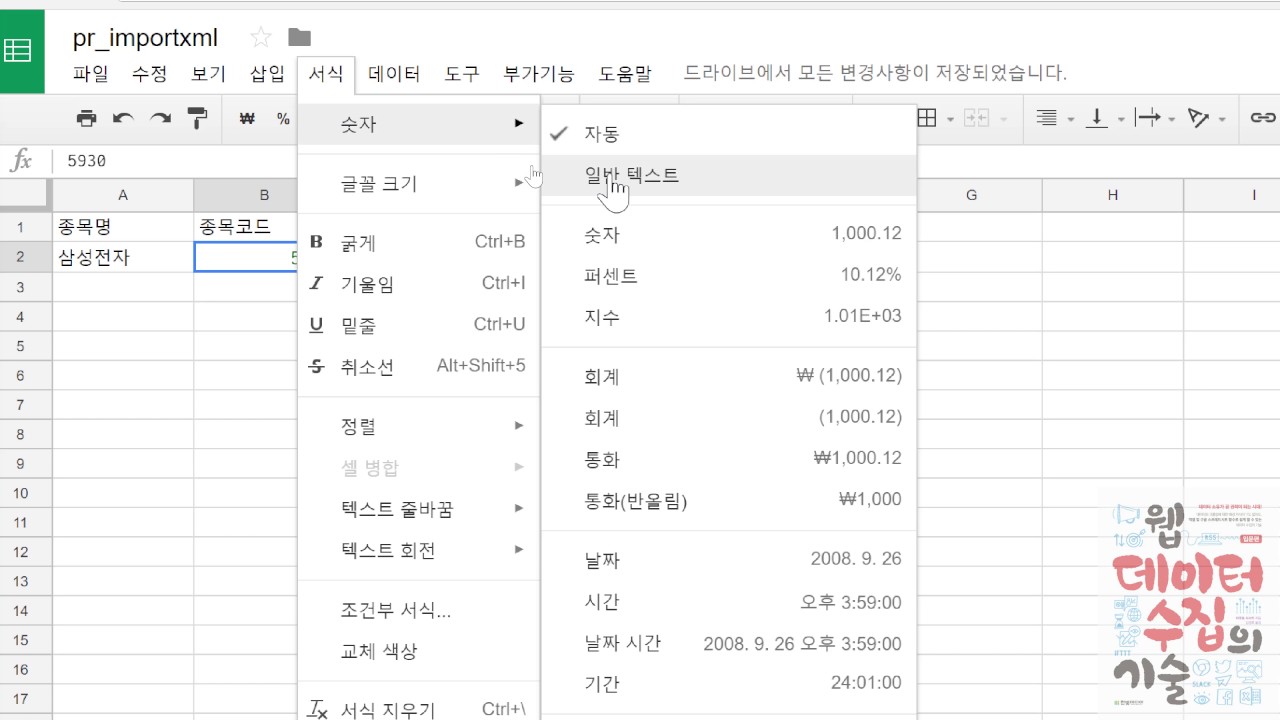
Task: Apply 취소선 strikethrough formatting
Action: [x=418, y=367]
